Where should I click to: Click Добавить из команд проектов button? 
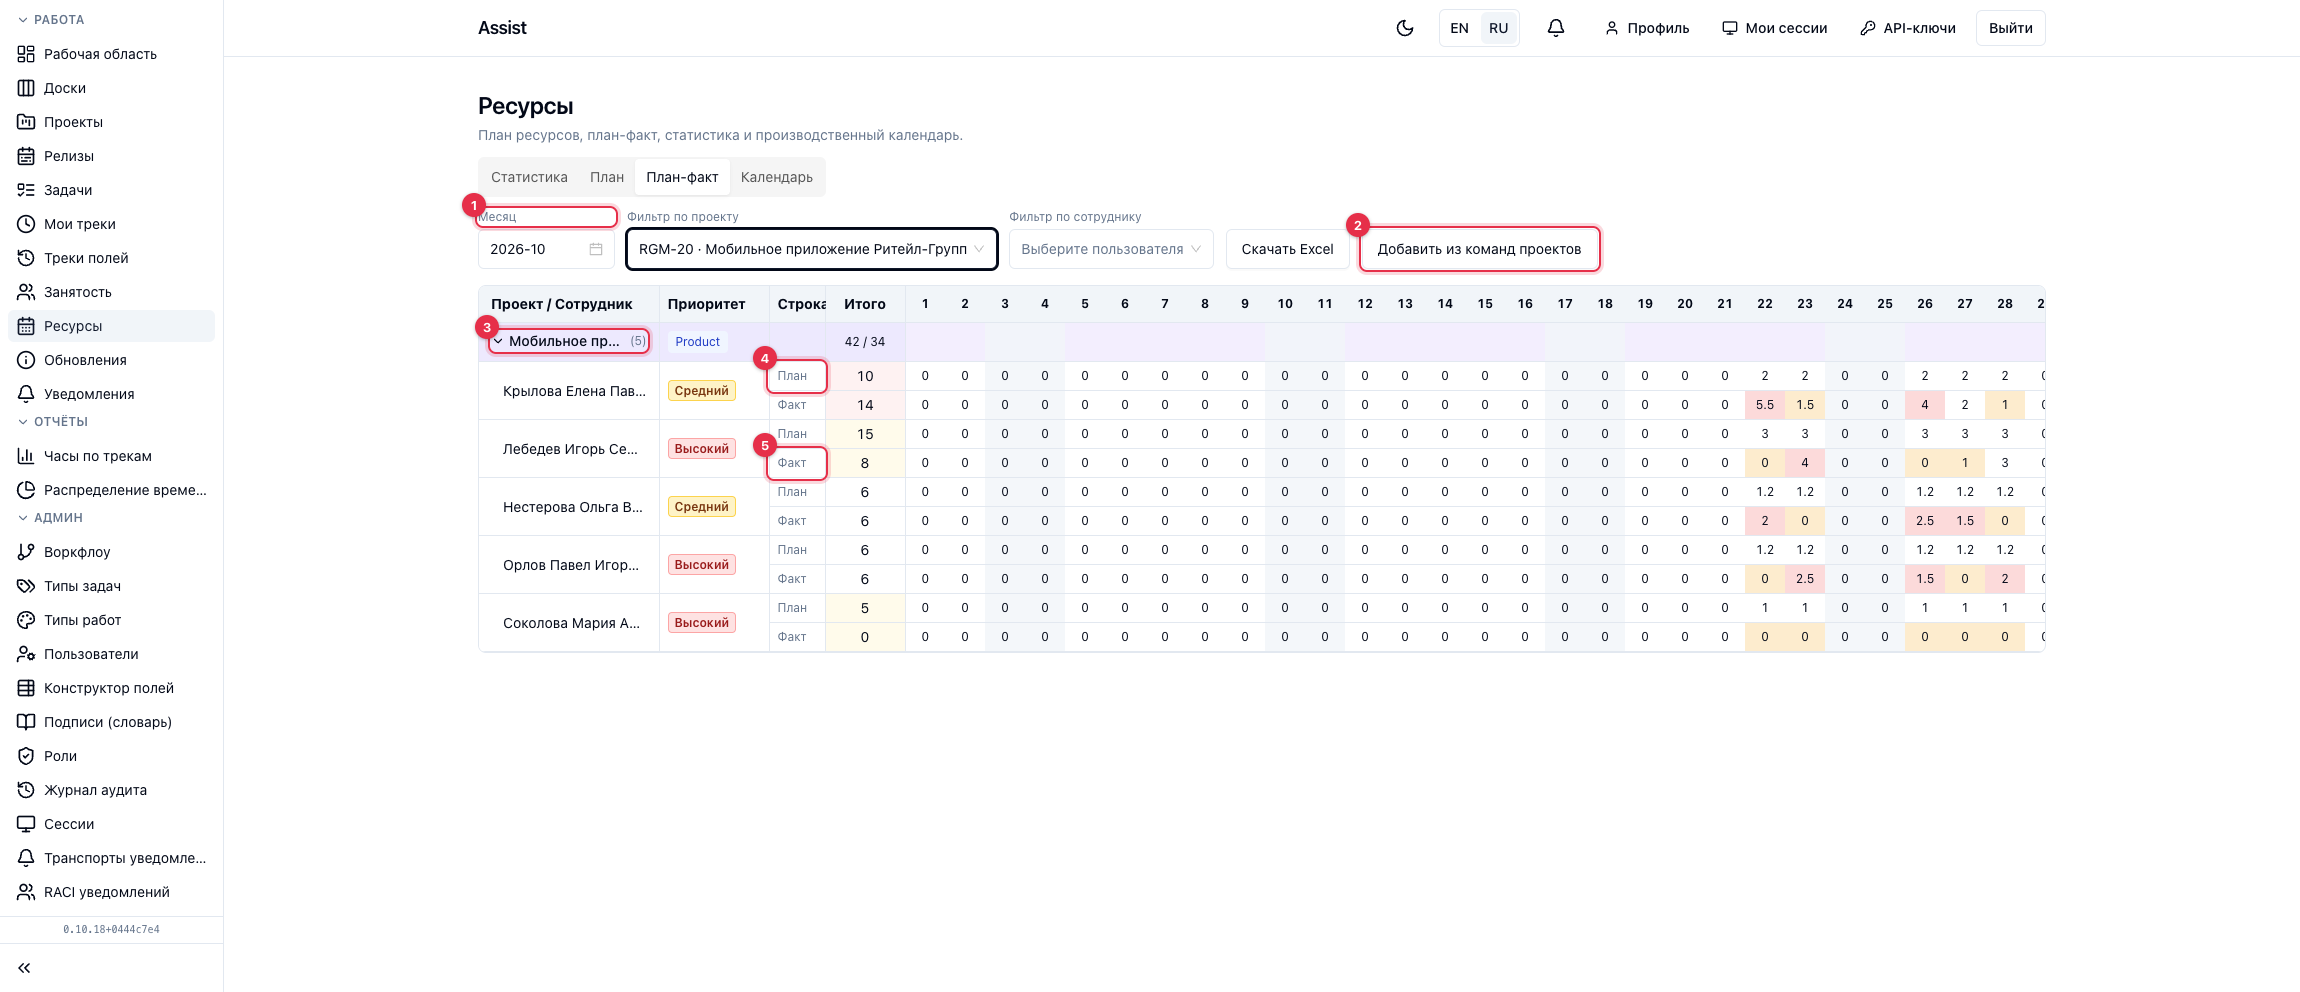[1479, 249]
